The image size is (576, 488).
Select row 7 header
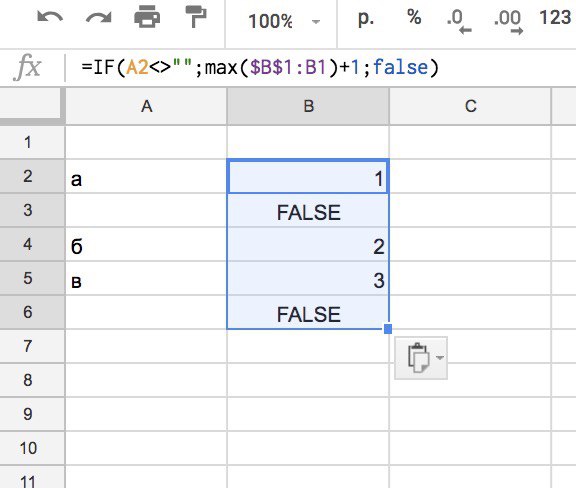(x=32, y=346)
